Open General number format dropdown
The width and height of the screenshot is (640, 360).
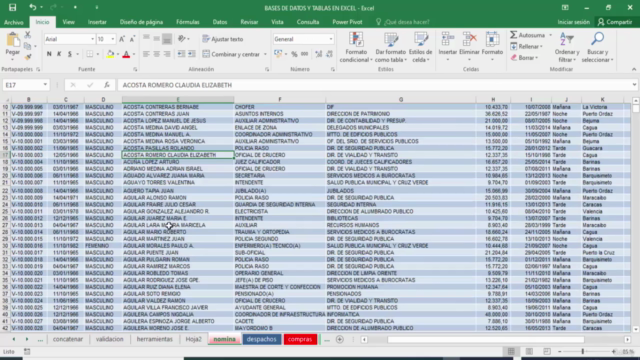pyautogui.click(x=331, y=39)
